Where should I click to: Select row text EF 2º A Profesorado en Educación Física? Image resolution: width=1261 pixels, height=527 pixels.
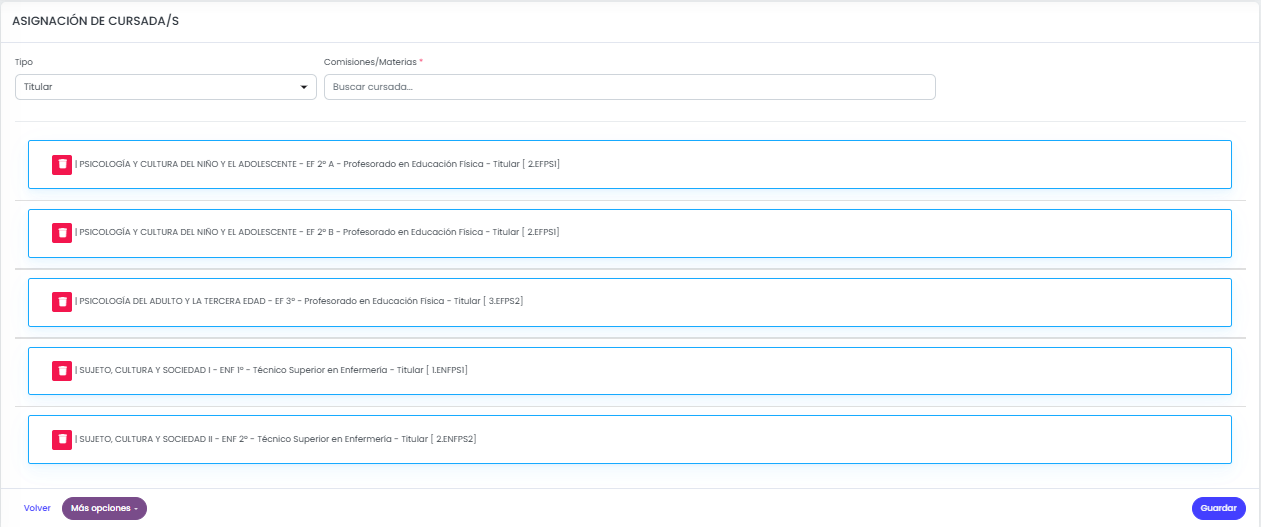pyautogui.click(x=317, y=164)
